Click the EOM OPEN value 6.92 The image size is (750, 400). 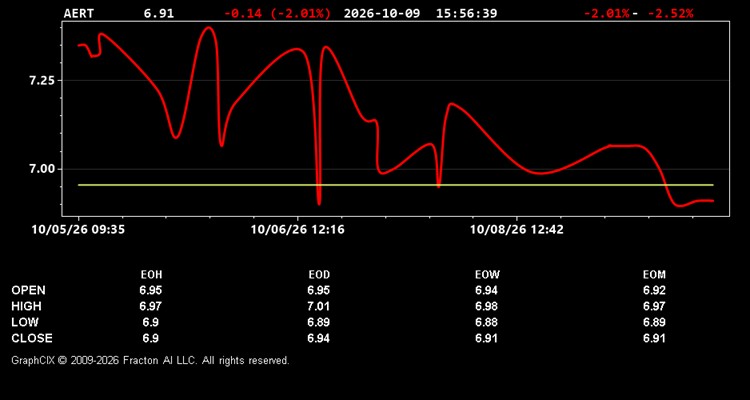pyautogui.click(x=654, y=290)
